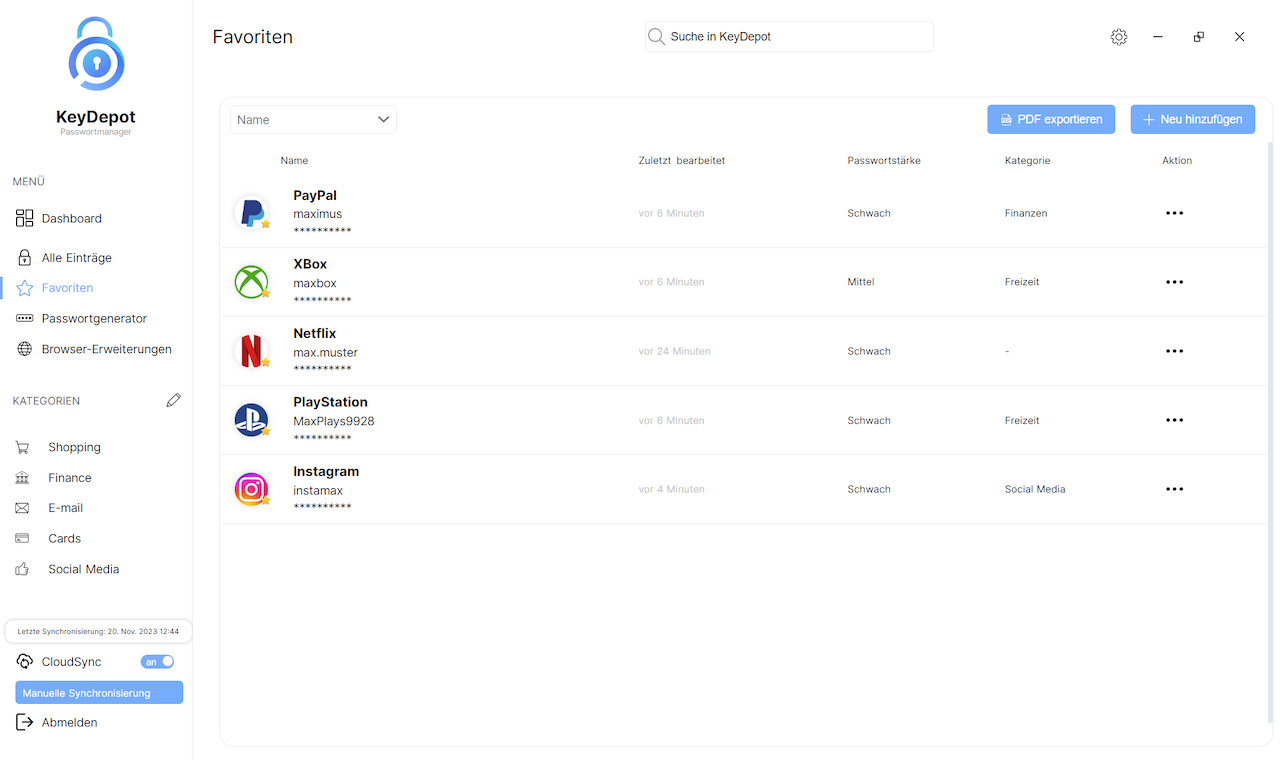Screen dimensions: 1280x760
Task: Start Manuelle Synchronisierung
Action: [x=99, y=693]
